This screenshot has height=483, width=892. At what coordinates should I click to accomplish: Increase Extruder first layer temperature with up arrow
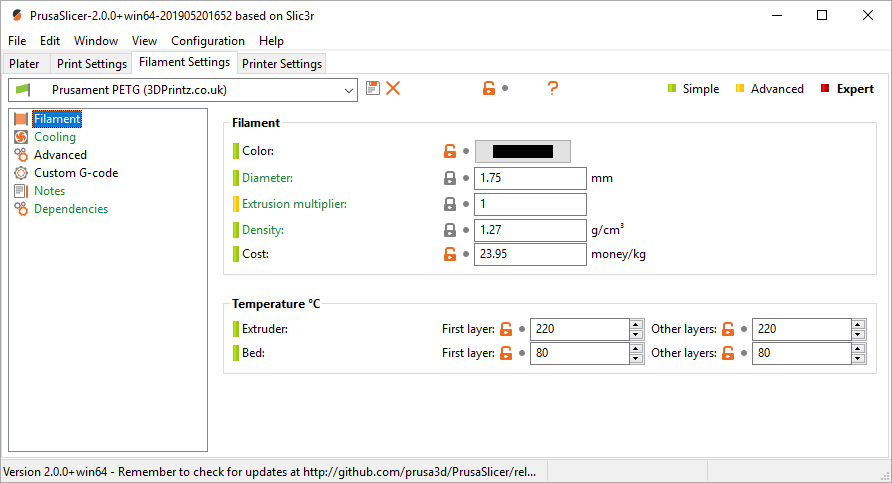click(x=636, y=325)
